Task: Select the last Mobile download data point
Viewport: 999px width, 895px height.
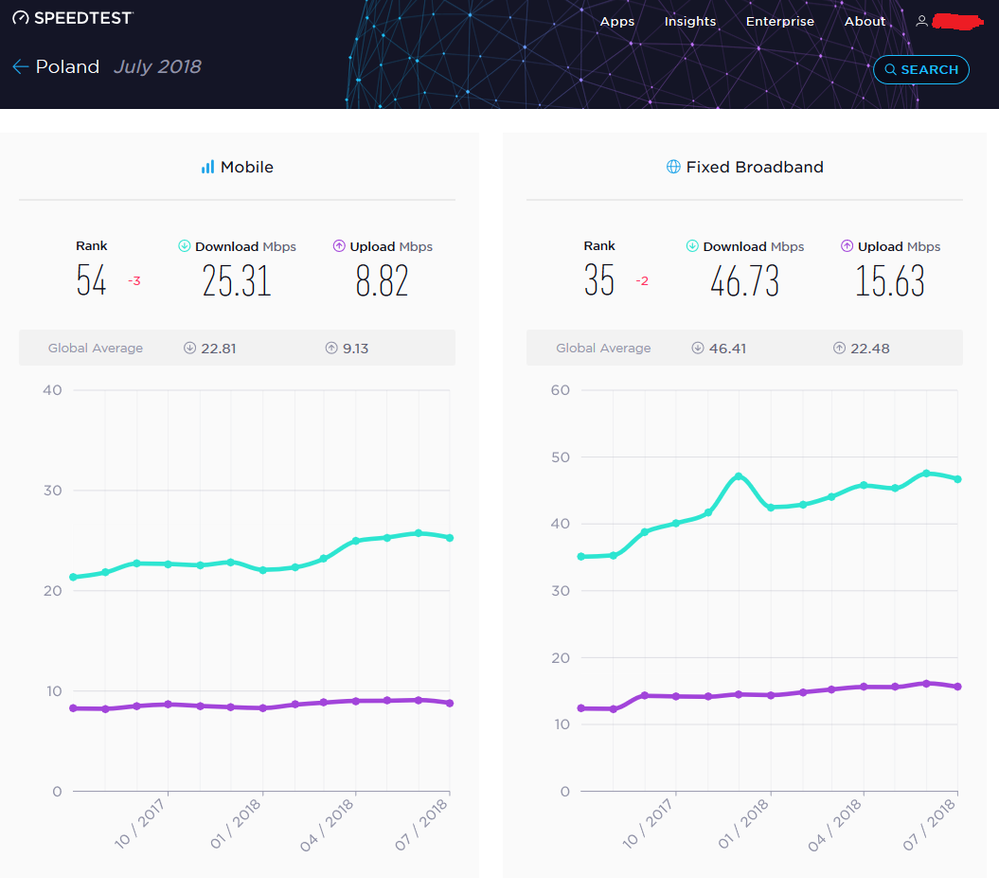Action: (x=449, y=538)
